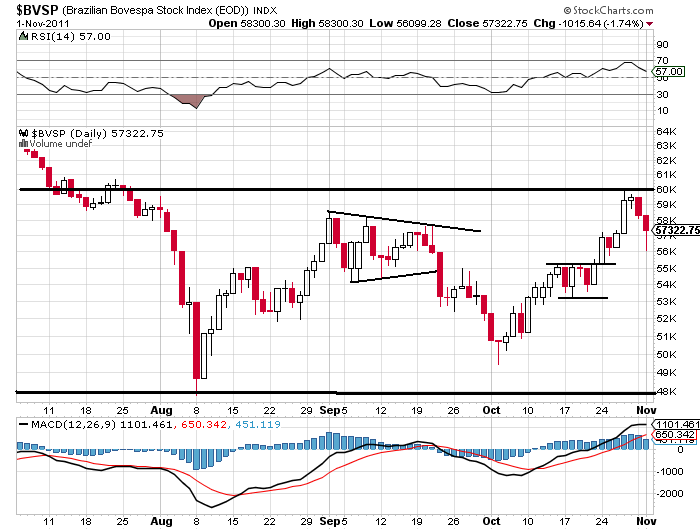
Task: Click the -2000 label on MACD axis
Action: tap(670, 493)
